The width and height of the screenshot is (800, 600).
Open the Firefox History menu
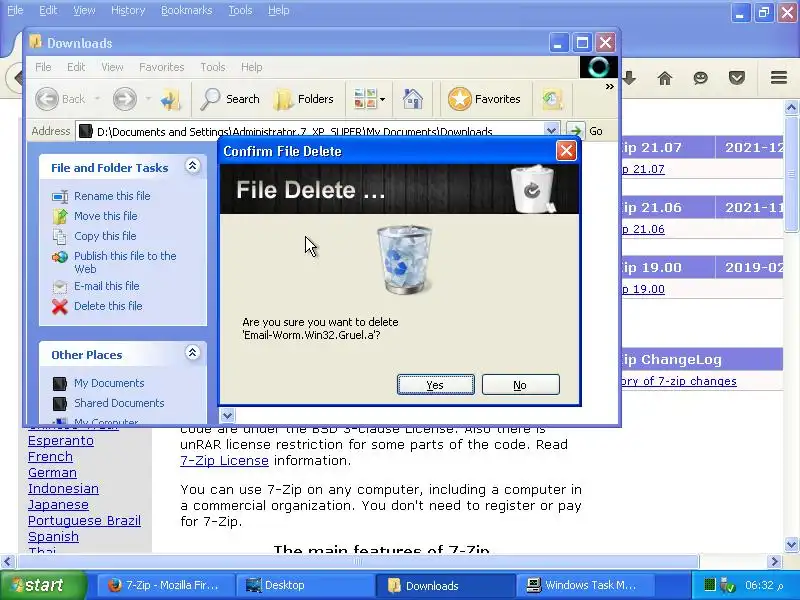[128, 10]
